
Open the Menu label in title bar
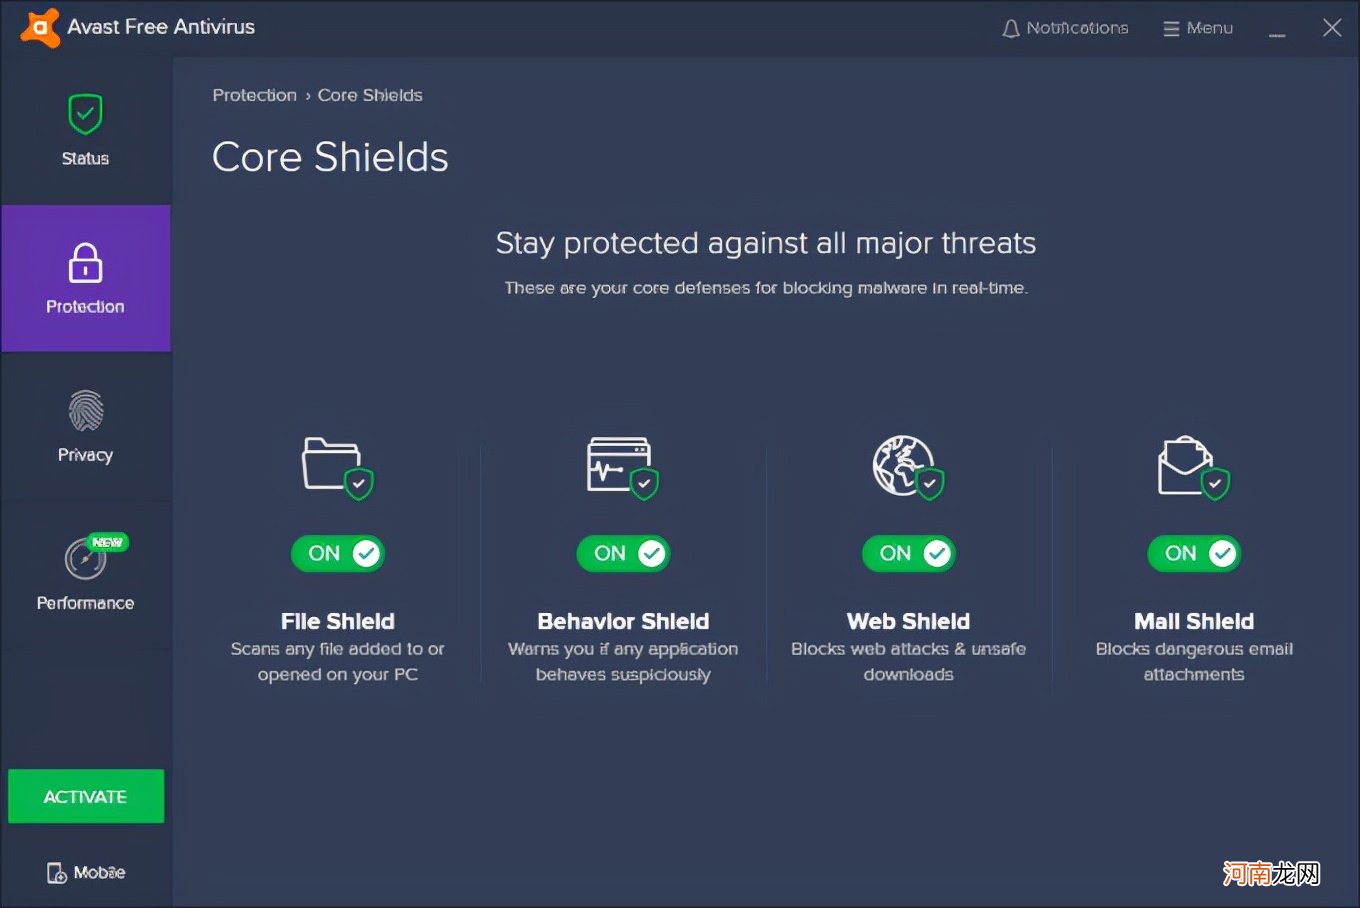pyautogui.click(x=1210, y=28)
